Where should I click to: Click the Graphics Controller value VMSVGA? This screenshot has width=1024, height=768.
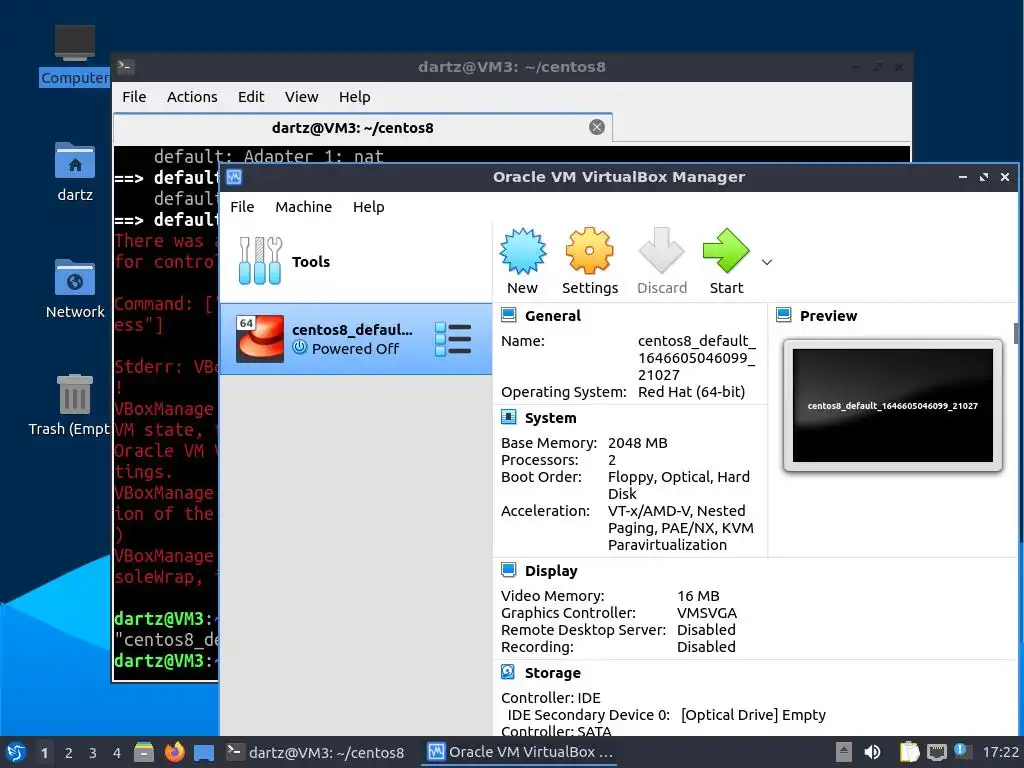tap(707, 613)
